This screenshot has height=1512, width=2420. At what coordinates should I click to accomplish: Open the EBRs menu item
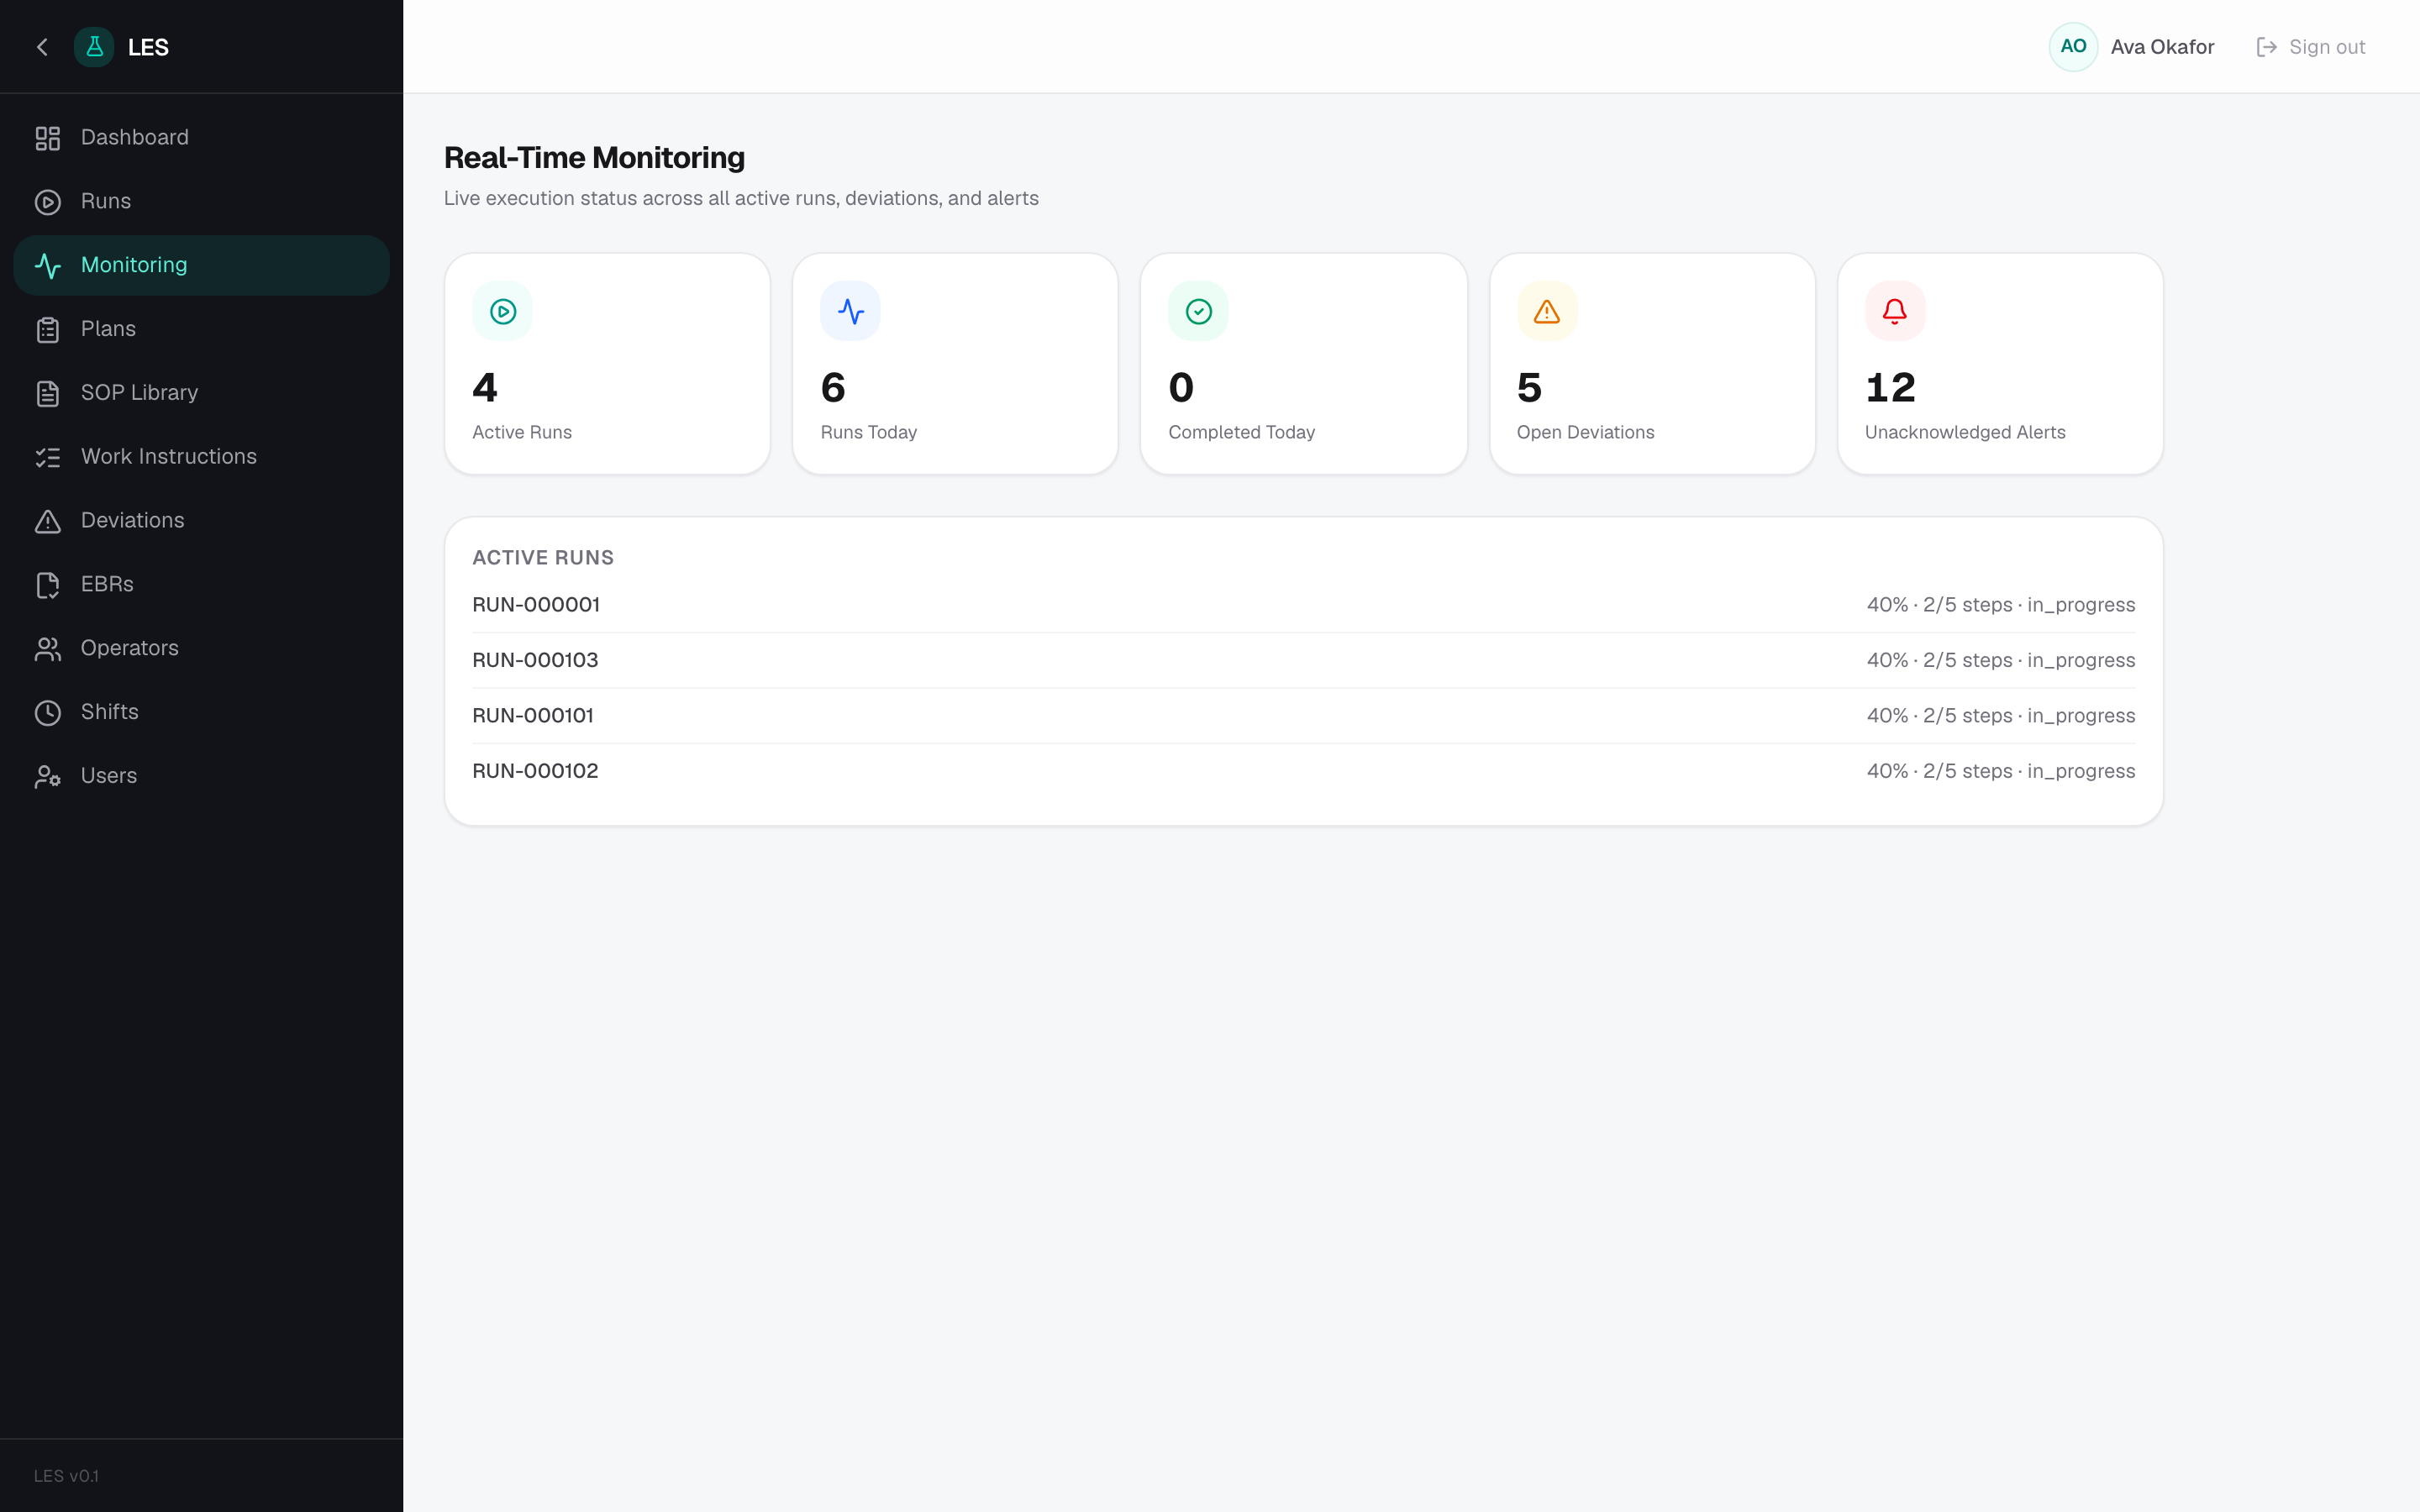click(201, 585)
